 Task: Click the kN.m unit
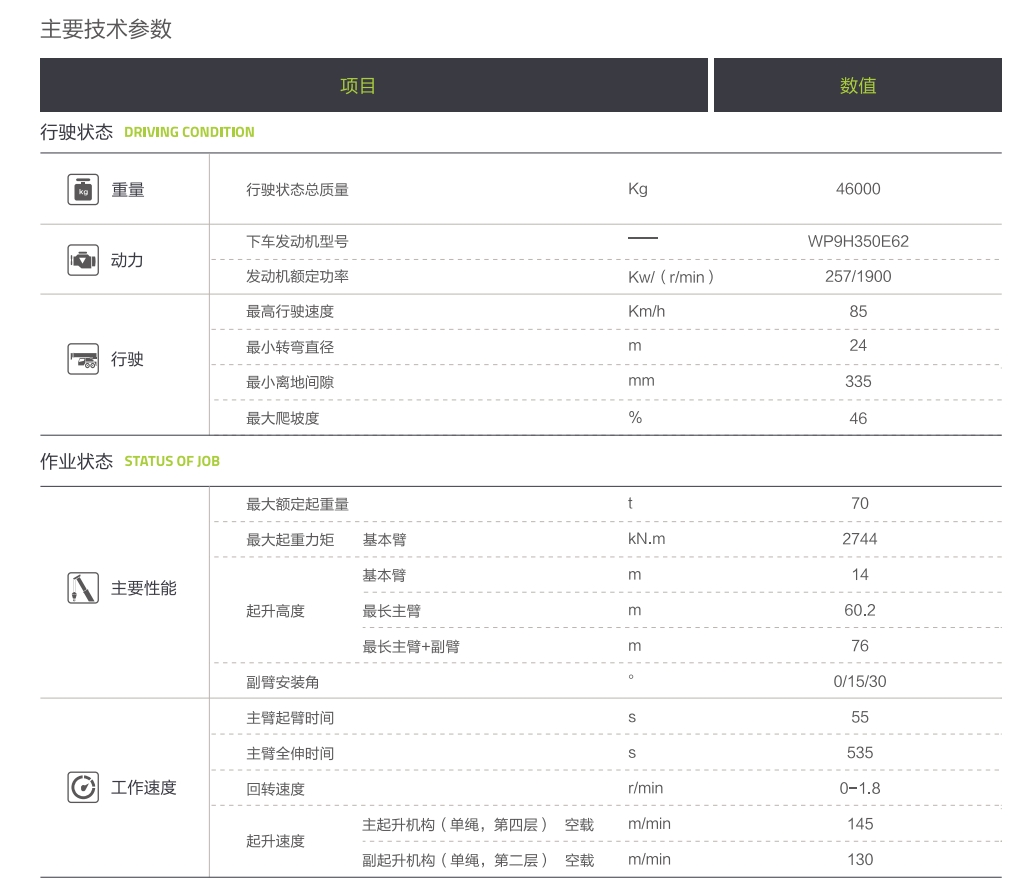(x=647, y=539)
